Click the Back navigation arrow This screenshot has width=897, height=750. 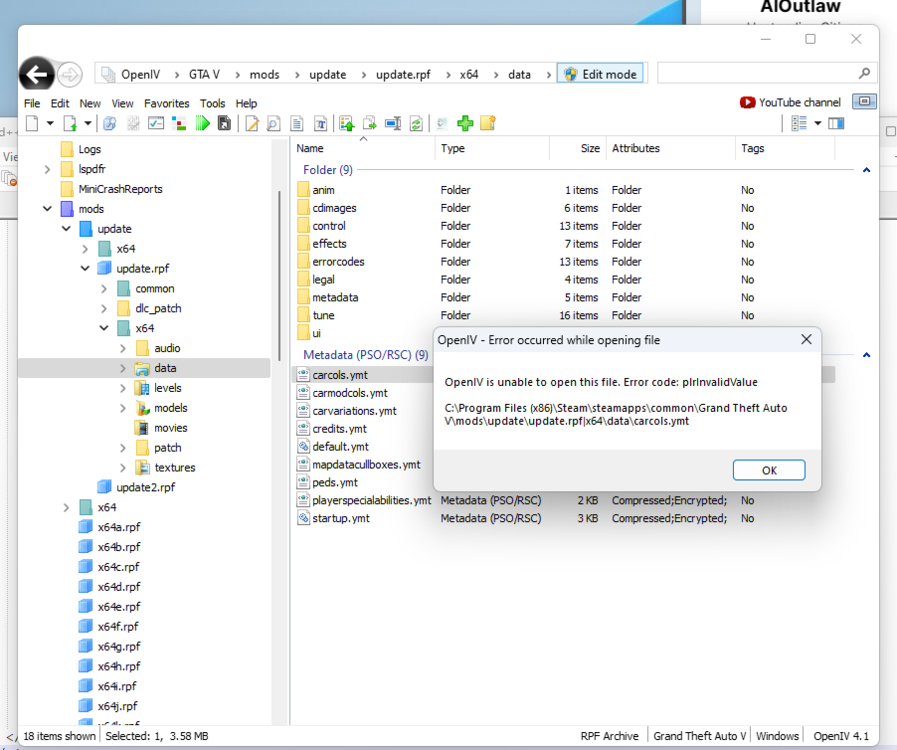tap(37, 73)
